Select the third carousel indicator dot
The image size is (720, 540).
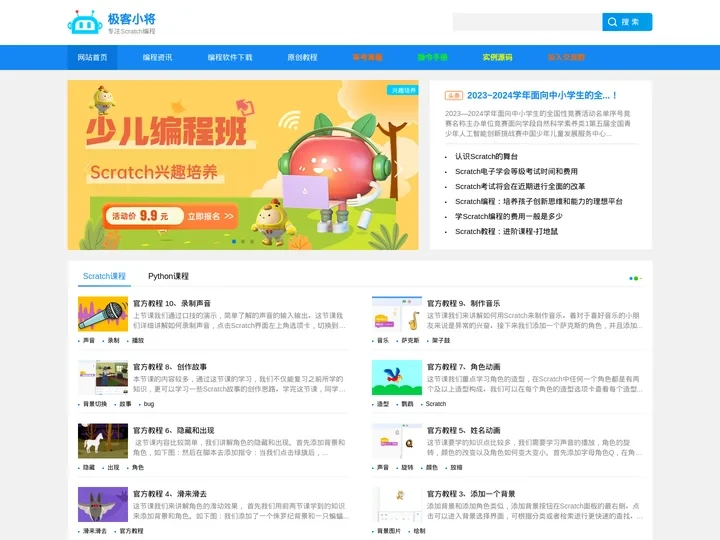pyautogui.click(x=252, y=242)
